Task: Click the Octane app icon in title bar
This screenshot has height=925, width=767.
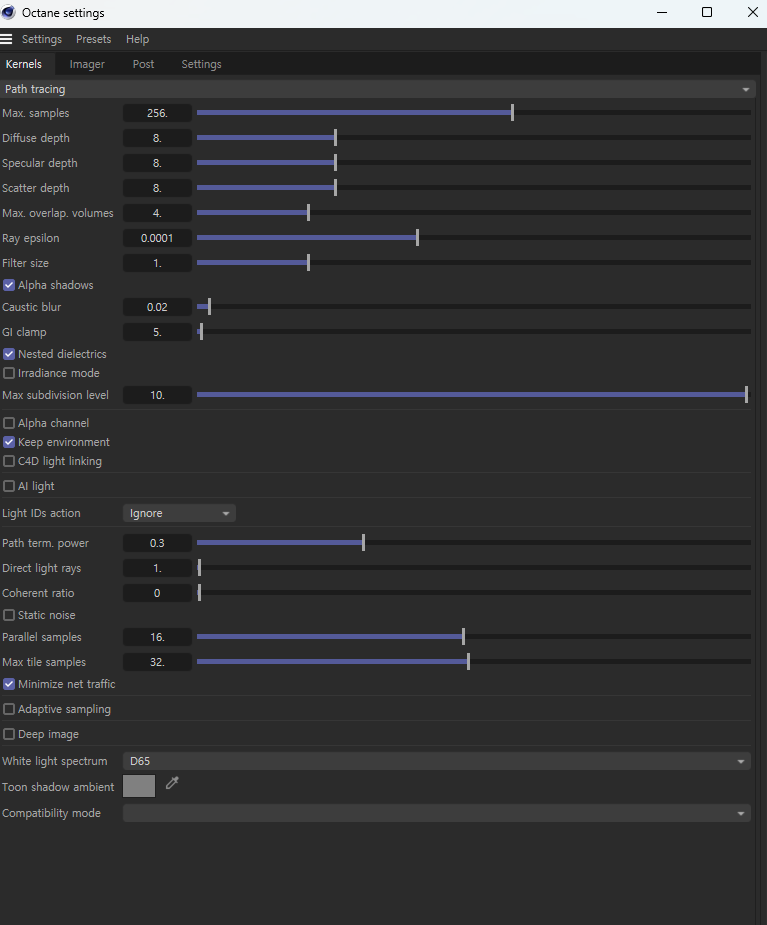Action: 8,12
